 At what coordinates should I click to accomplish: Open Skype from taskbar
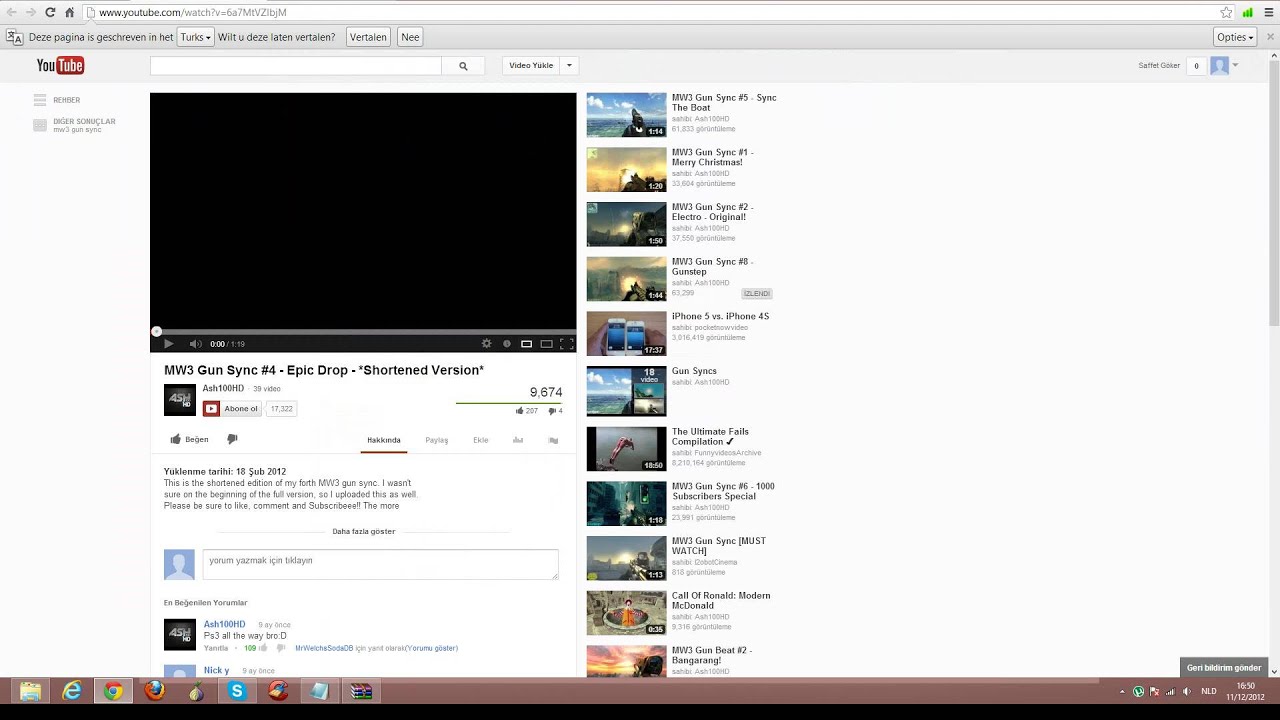[x=237, y=691]
